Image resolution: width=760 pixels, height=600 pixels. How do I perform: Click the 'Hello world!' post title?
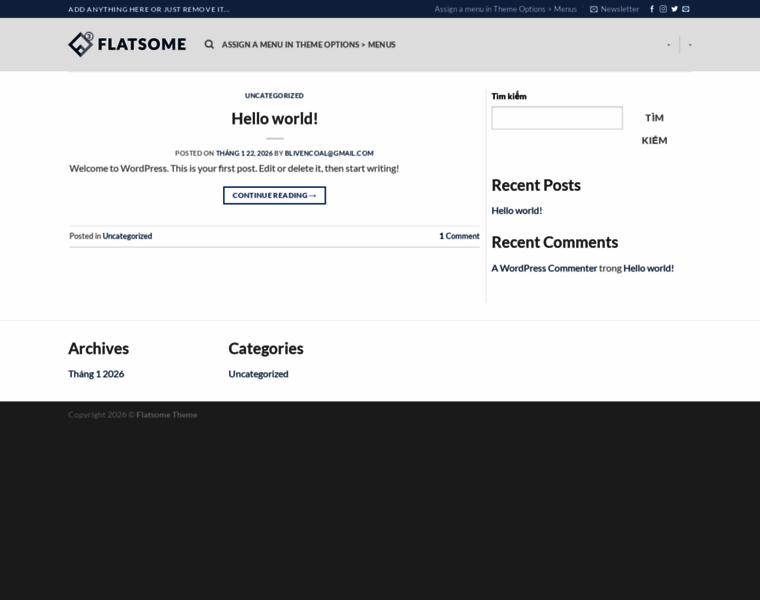pyautogui.click(x=274, y=118)
